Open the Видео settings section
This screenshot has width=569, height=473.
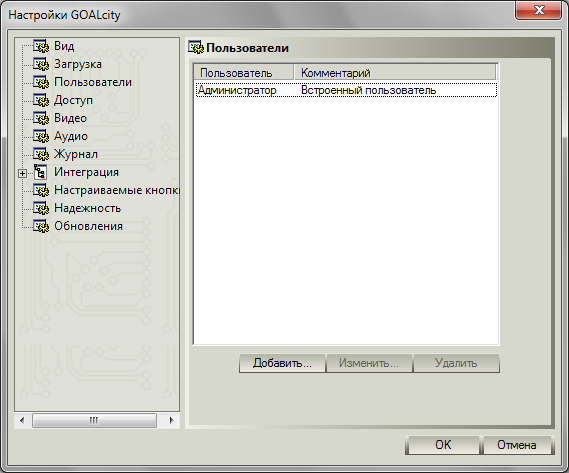(70, 118)
